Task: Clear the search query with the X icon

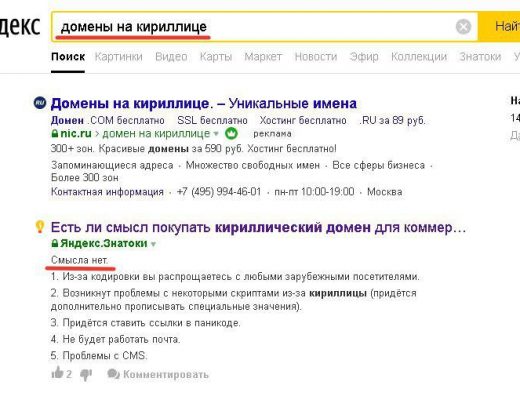Action: coord(463,27)
